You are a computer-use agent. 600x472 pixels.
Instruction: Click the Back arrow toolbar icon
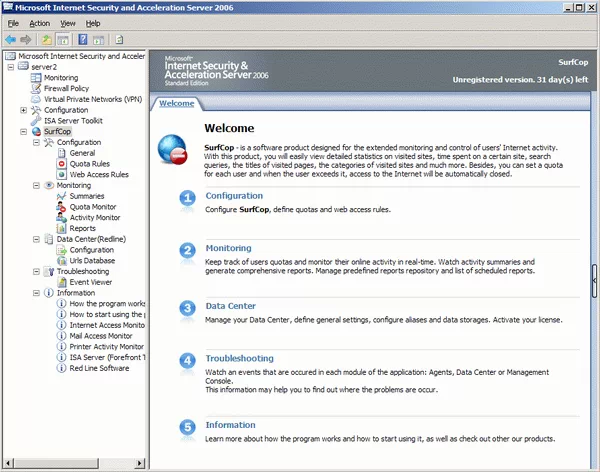coord(10,39)
